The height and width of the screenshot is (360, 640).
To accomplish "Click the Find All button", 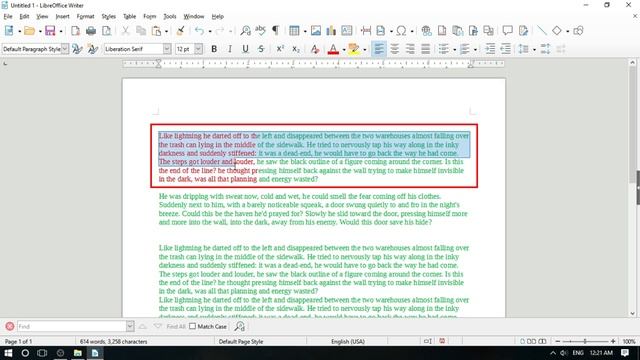I will [x=176, y=327].
